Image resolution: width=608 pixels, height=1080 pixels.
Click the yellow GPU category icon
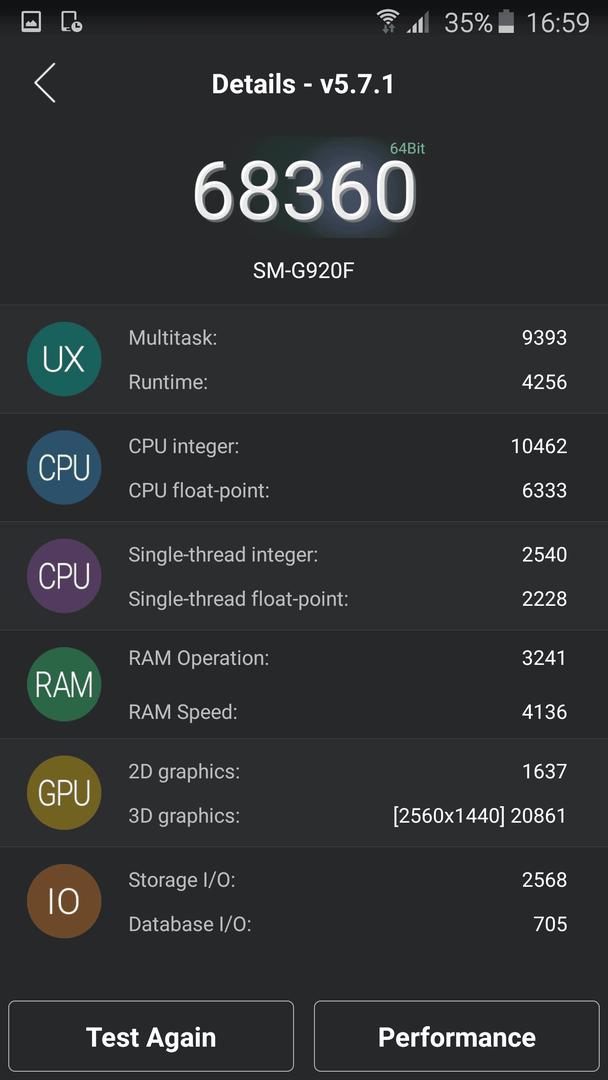pyautogui.click(x=64, y=793)
